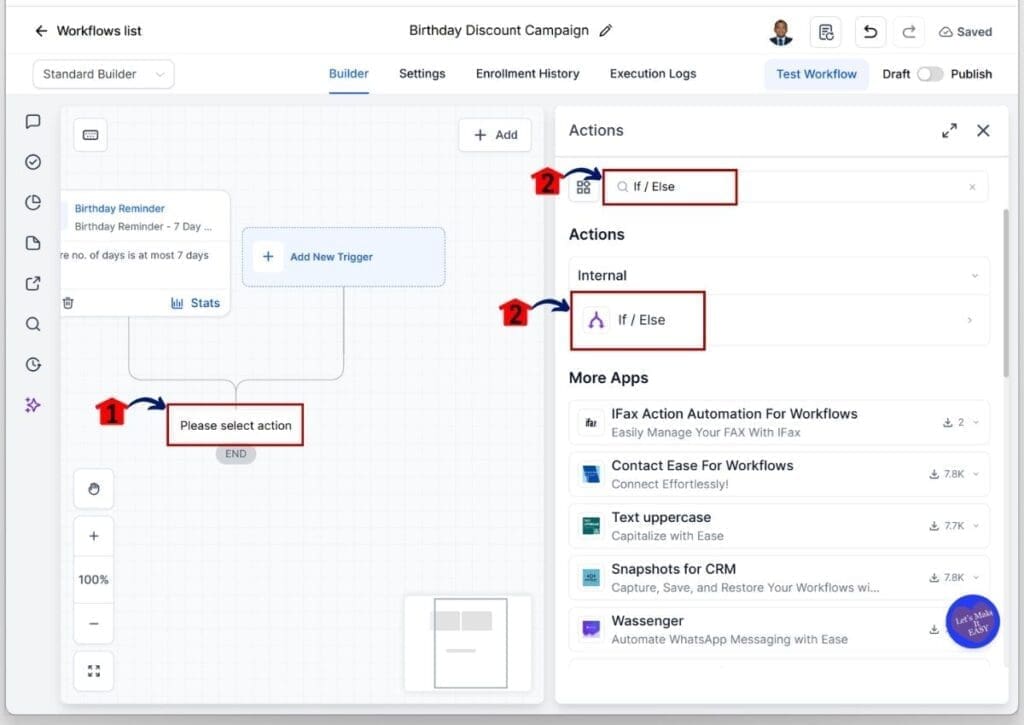
Task: Open the Enrollment History tab
Action: 528,74
